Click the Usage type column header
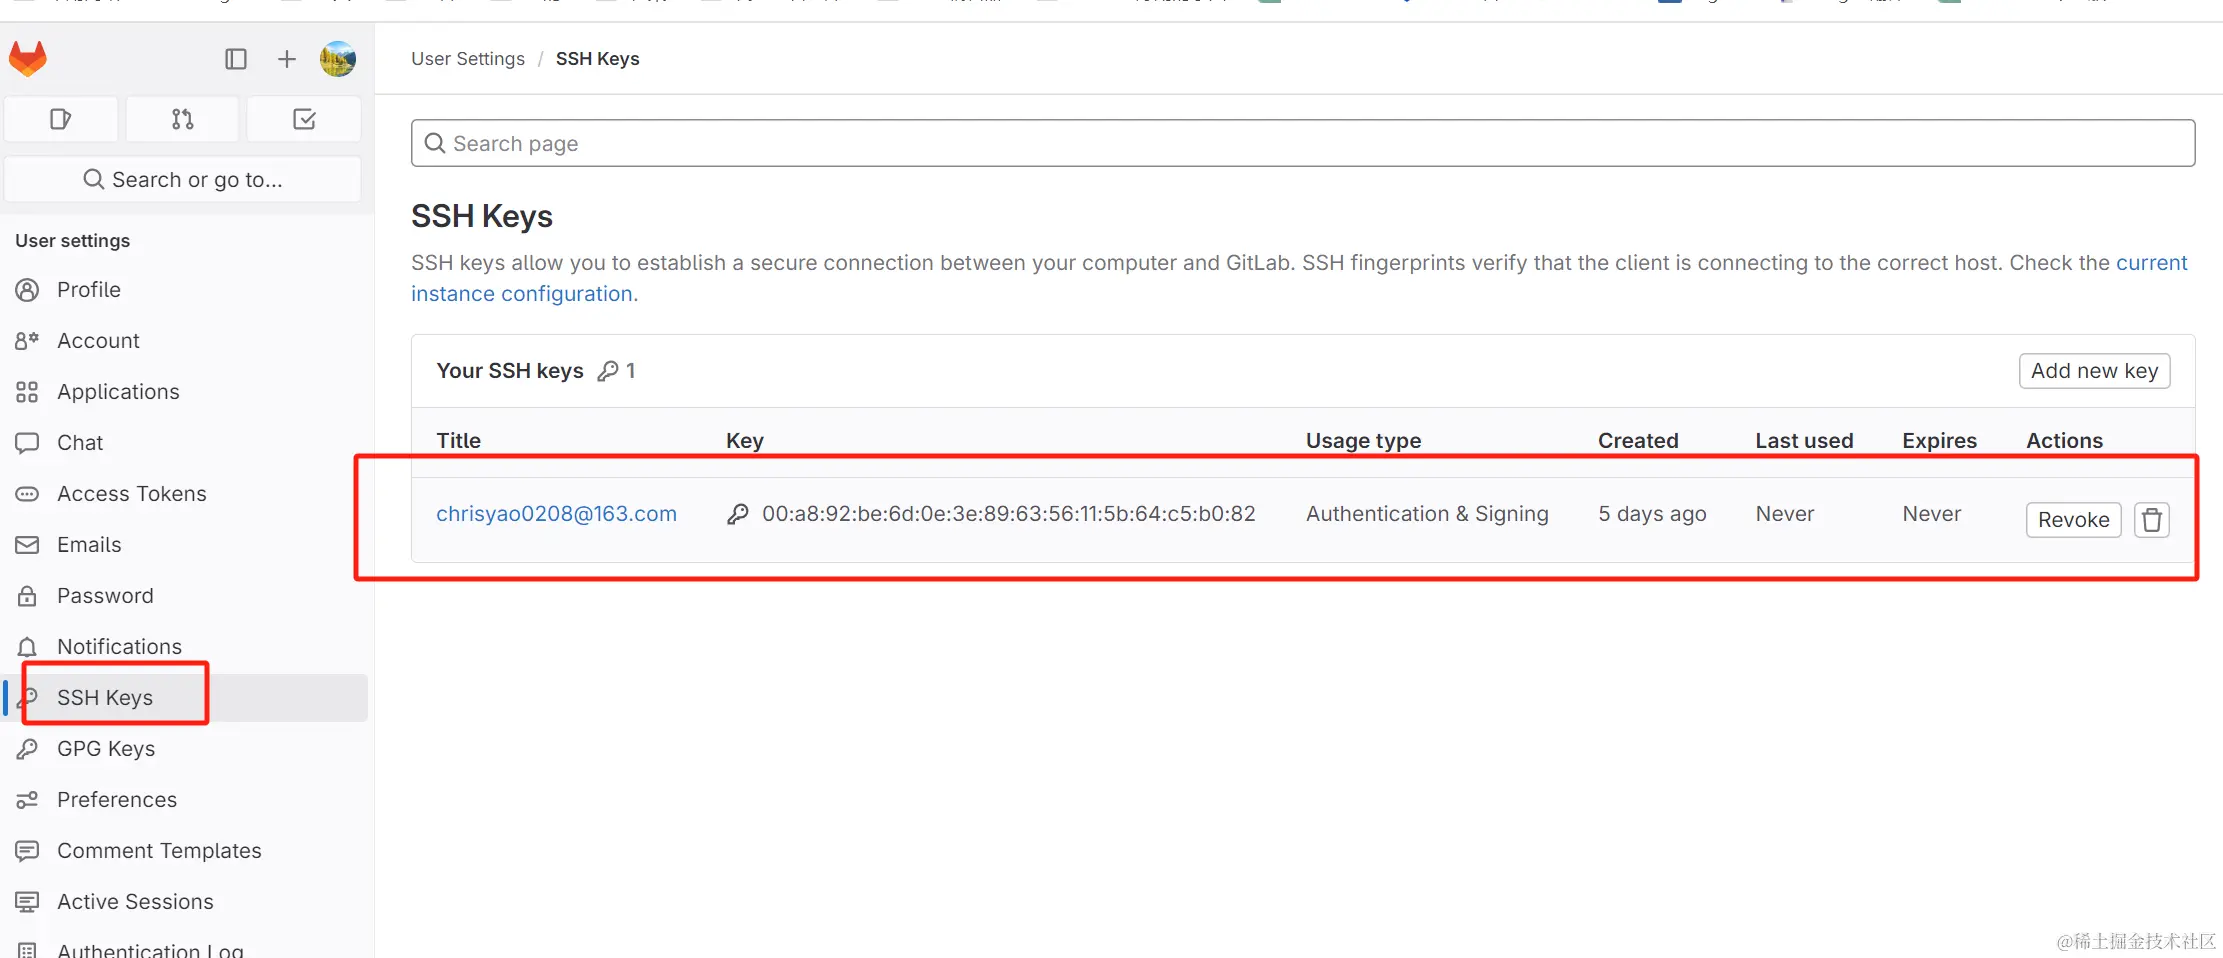2223x958 pixels. 1363,441
